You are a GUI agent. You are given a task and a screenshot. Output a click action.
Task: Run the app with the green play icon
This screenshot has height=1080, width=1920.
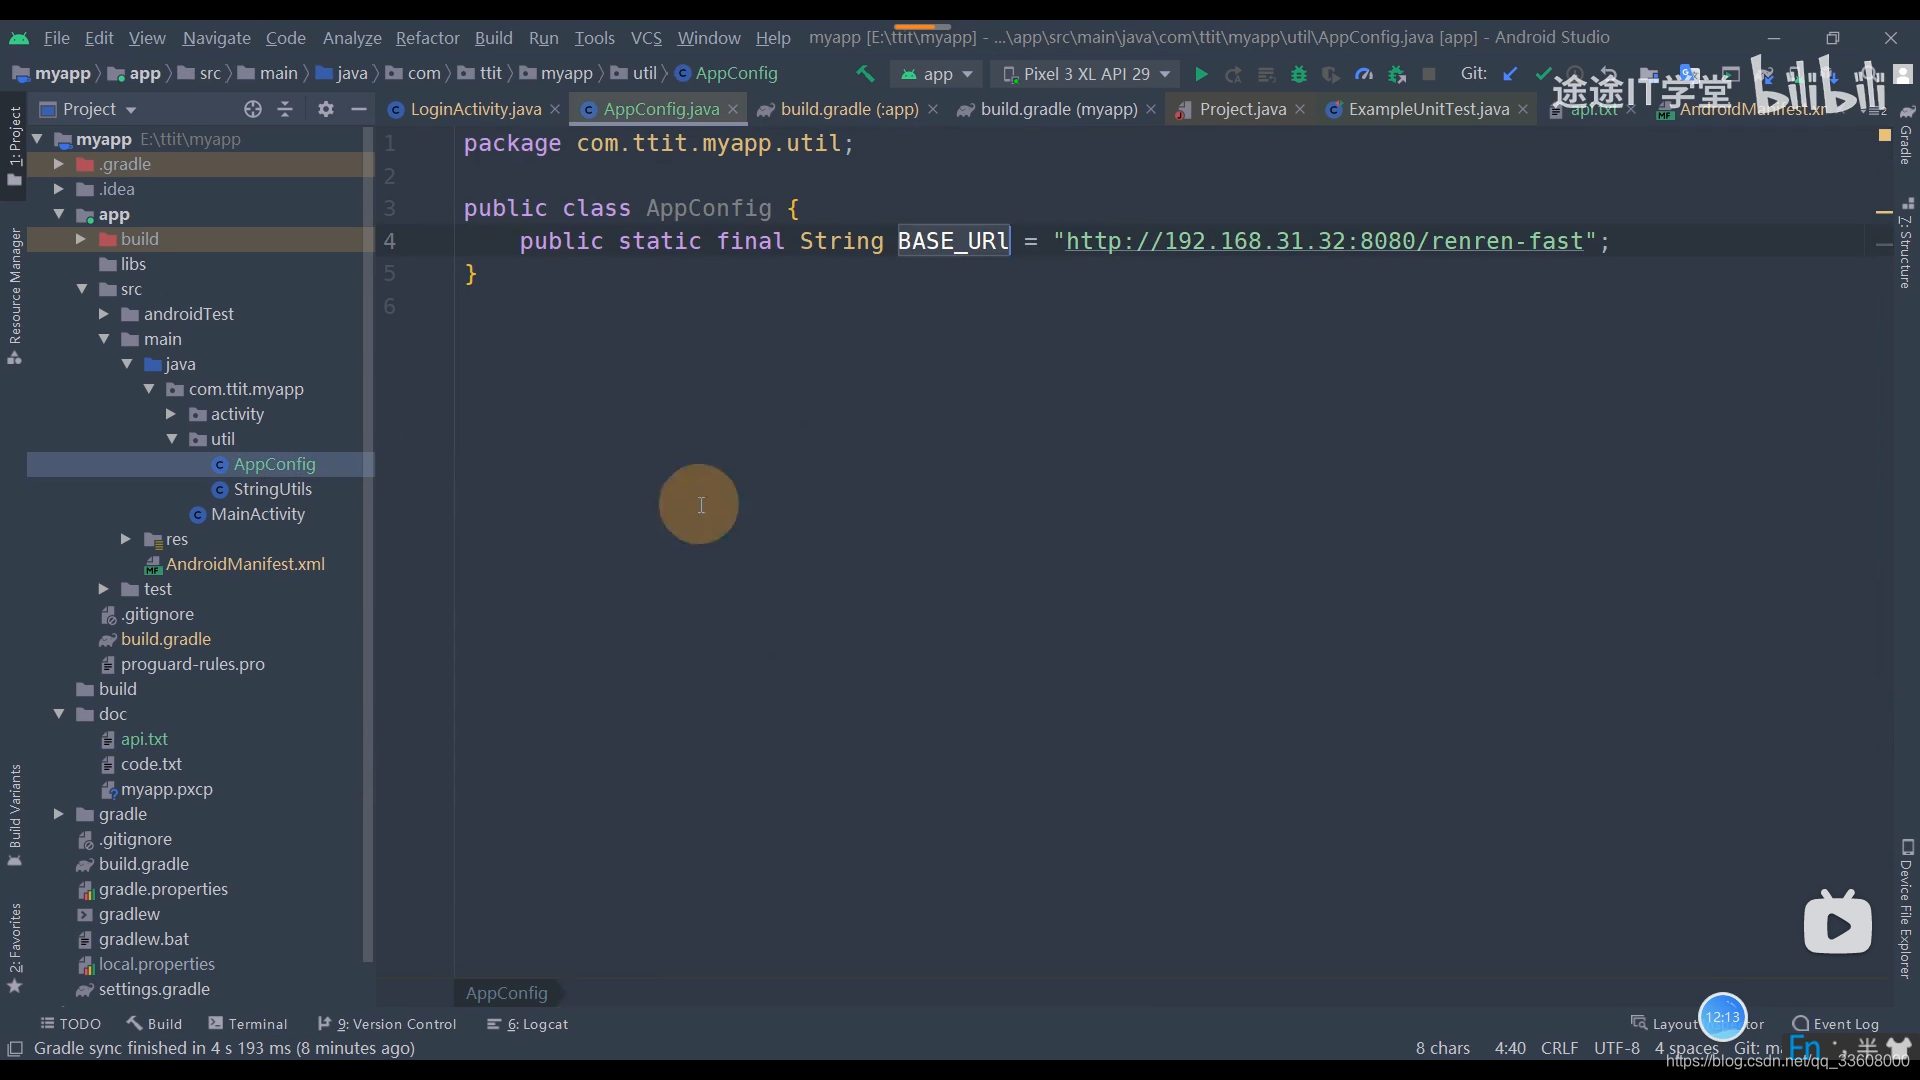pyautogui.click(x=1201, y=74)
